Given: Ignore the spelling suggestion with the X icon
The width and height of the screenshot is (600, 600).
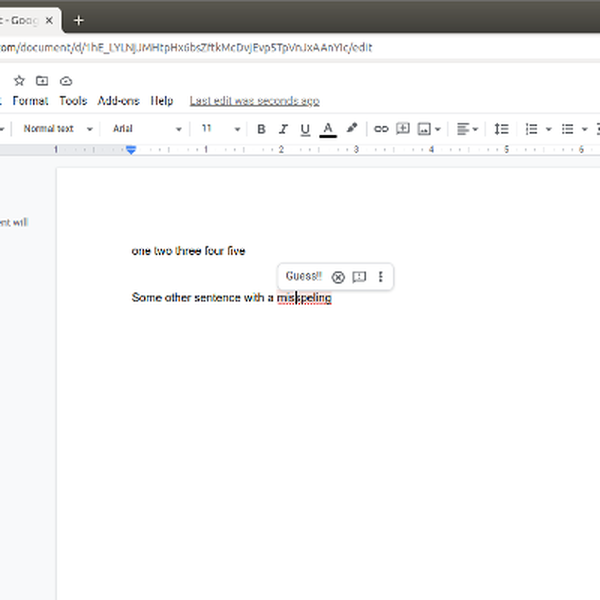Looking at the screenshot, I should [338, 277].
